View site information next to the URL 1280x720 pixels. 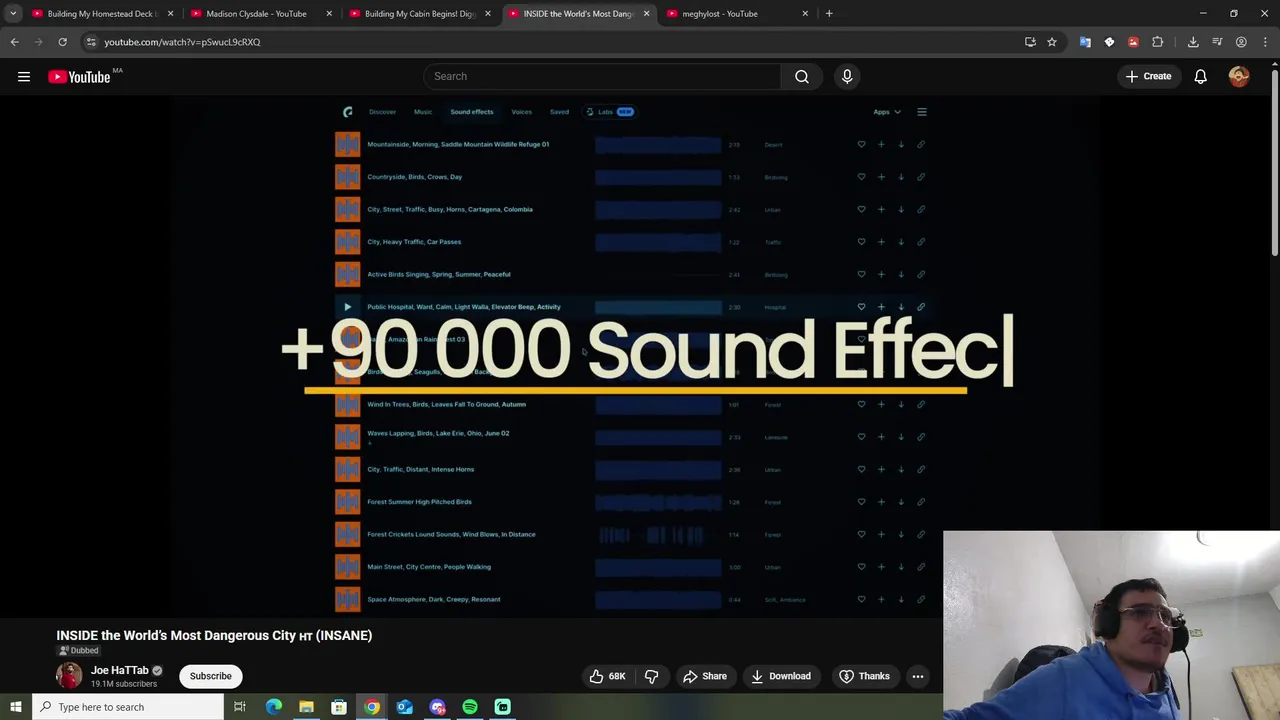(x=91, y=42)
